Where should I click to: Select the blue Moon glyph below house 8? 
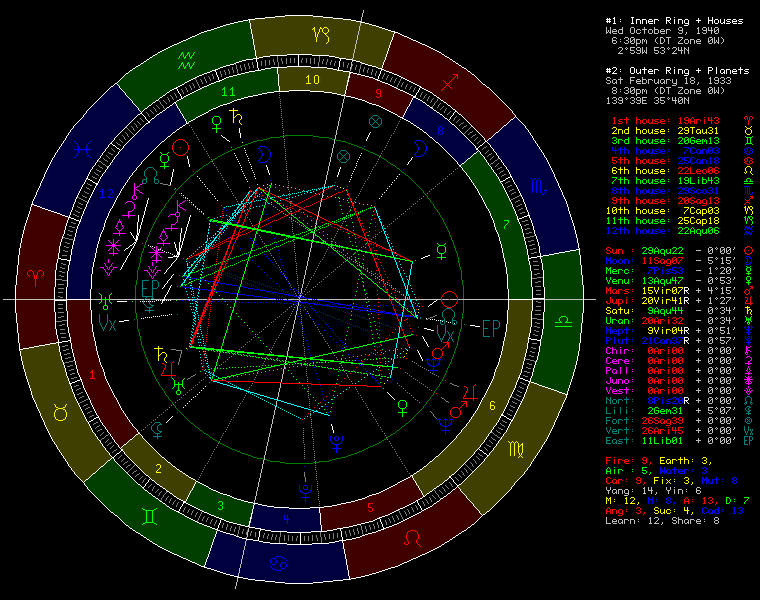pyautogui.click(x=420, y=148)
